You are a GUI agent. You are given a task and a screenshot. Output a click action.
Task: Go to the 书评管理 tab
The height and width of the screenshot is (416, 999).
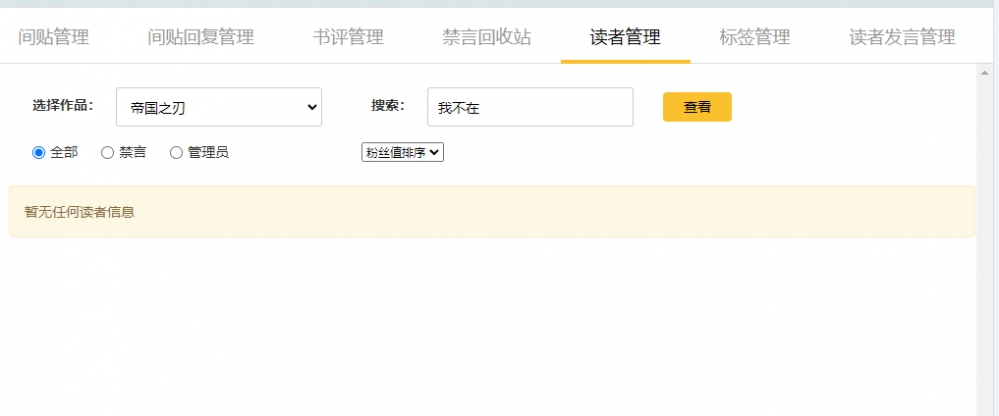coord(348,38)
